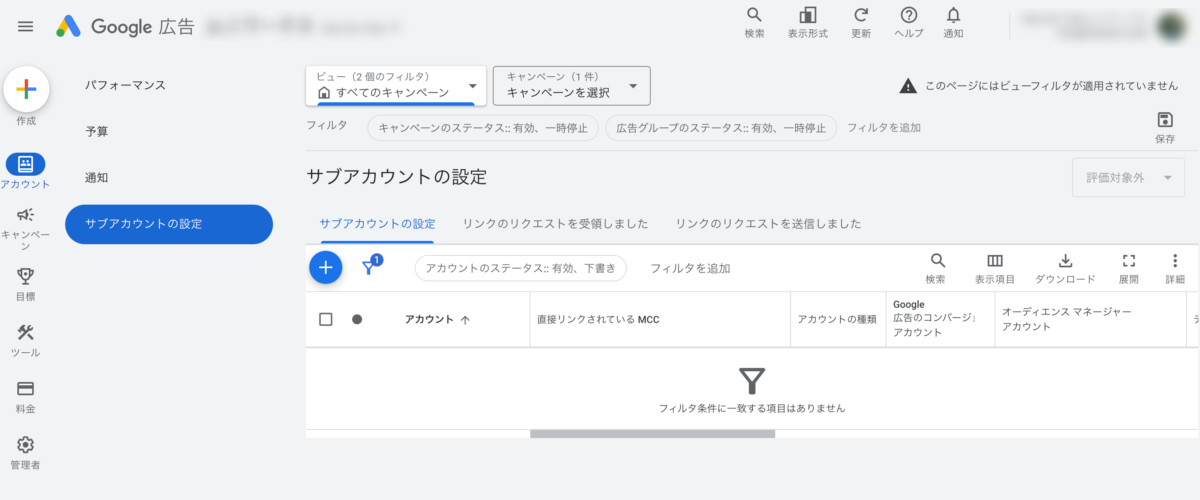Toggle the table filter funnel with badge
The height and width of the screenshot is (500, 1200).
[369, 267]
